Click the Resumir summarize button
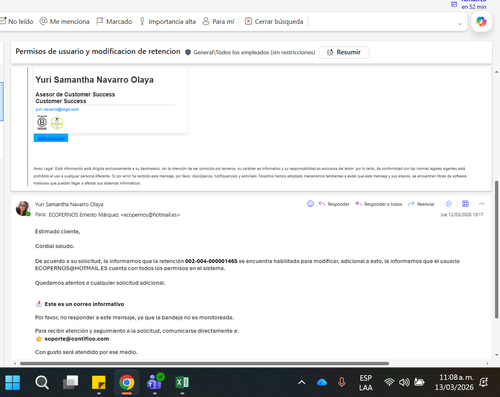Image resolution: width=500 pixels, height=397 pixels. pyautogui.click(x=344, y=52)
